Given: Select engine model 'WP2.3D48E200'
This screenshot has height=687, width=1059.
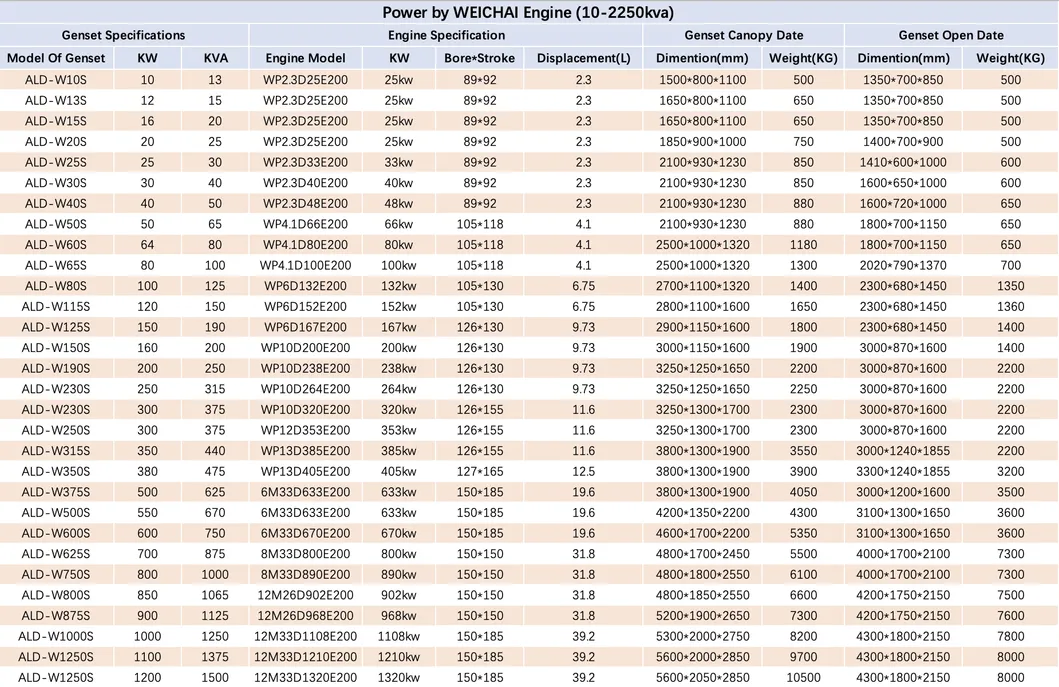Looking at the screenshot, I should pyautogui.click(x=305, y=203).
